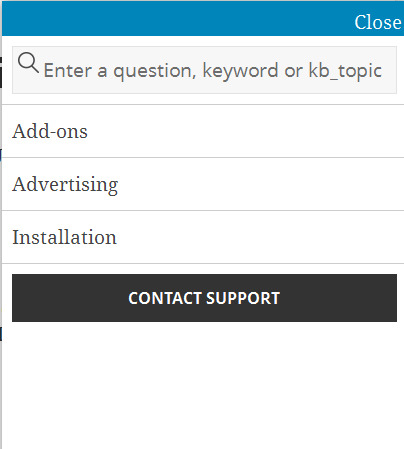Choose Installation from the topics list
This screenshot has width=404, height=449.
point(64,237)
